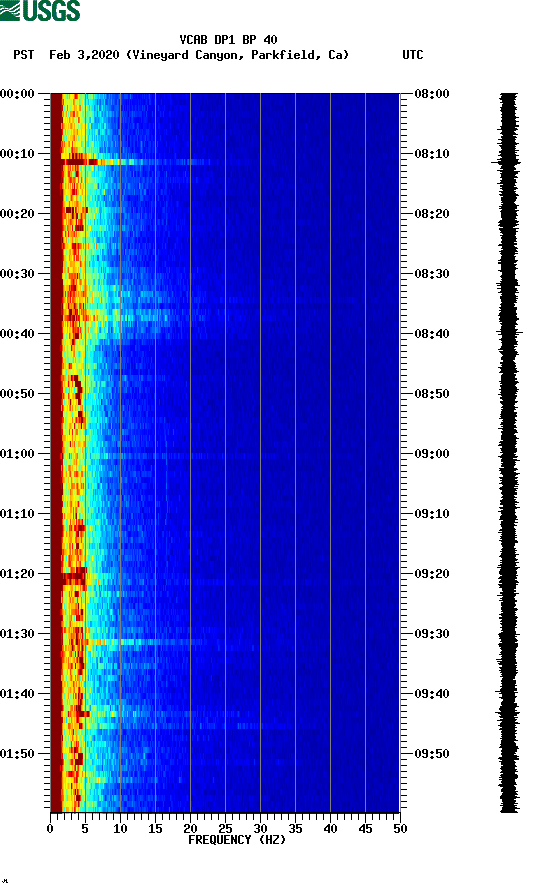552x892 pixels.
Task: Click the '25' frequency axis label
Action: point(225,829)
